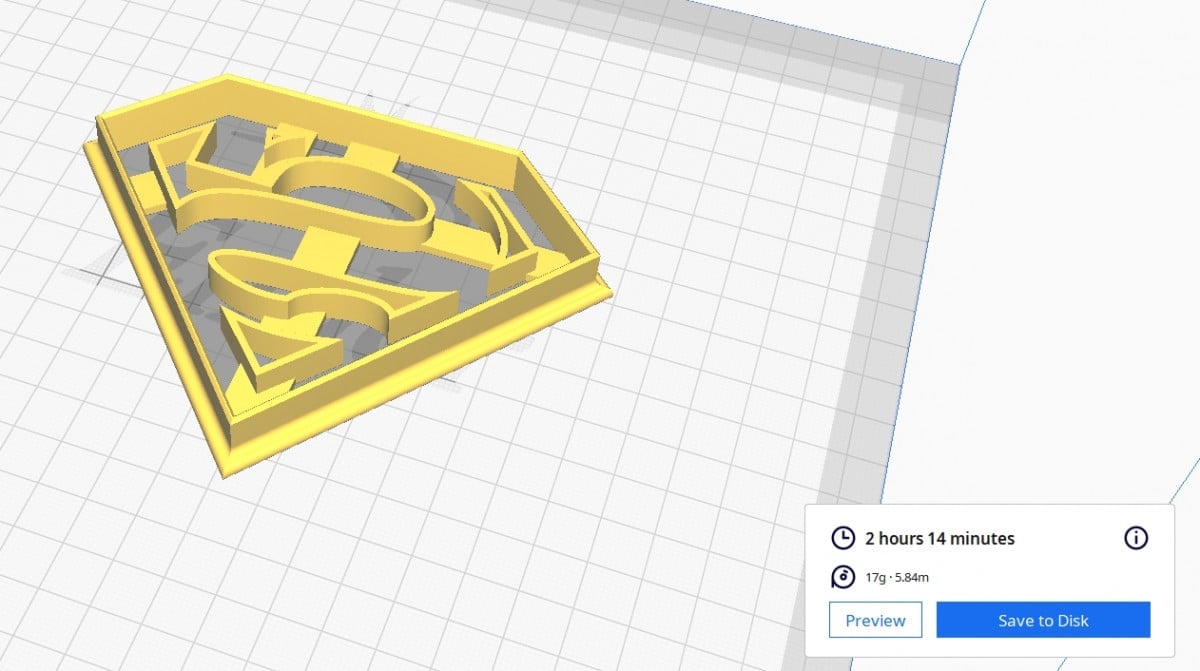Click the '17g · 5.84m' material usage text
Viewport: 1200px width, 671px height.
click(x=899, y=577)
